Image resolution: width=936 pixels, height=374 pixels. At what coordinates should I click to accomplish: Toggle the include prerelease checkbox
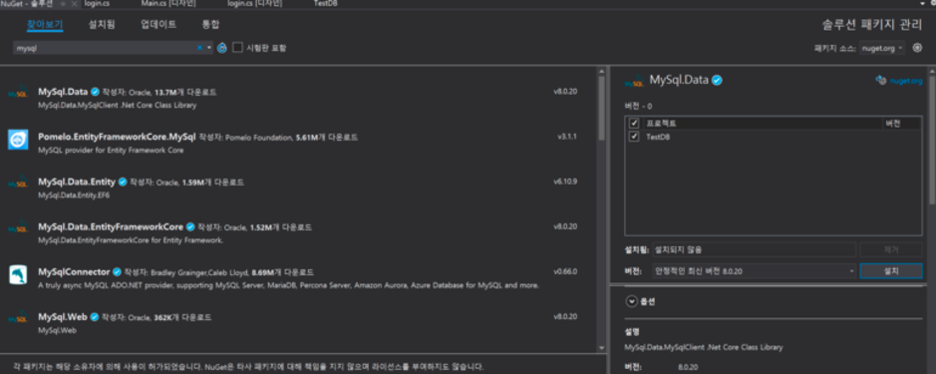[x=238, y=47]
